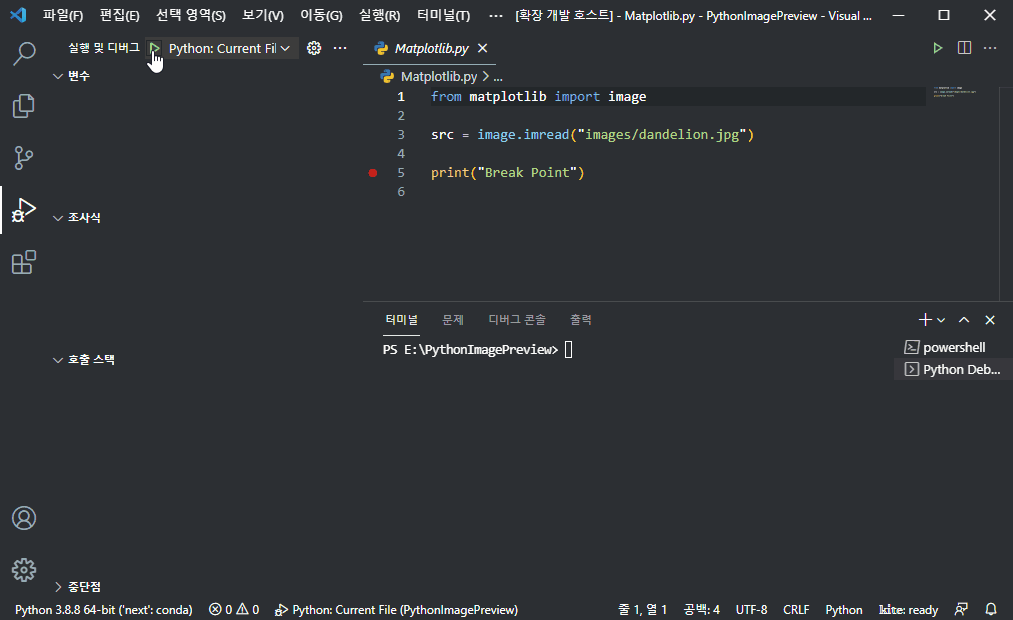The image size is (1013, 620).
Task: Open launch.json with the gear icon
Action: click(314, 48)
